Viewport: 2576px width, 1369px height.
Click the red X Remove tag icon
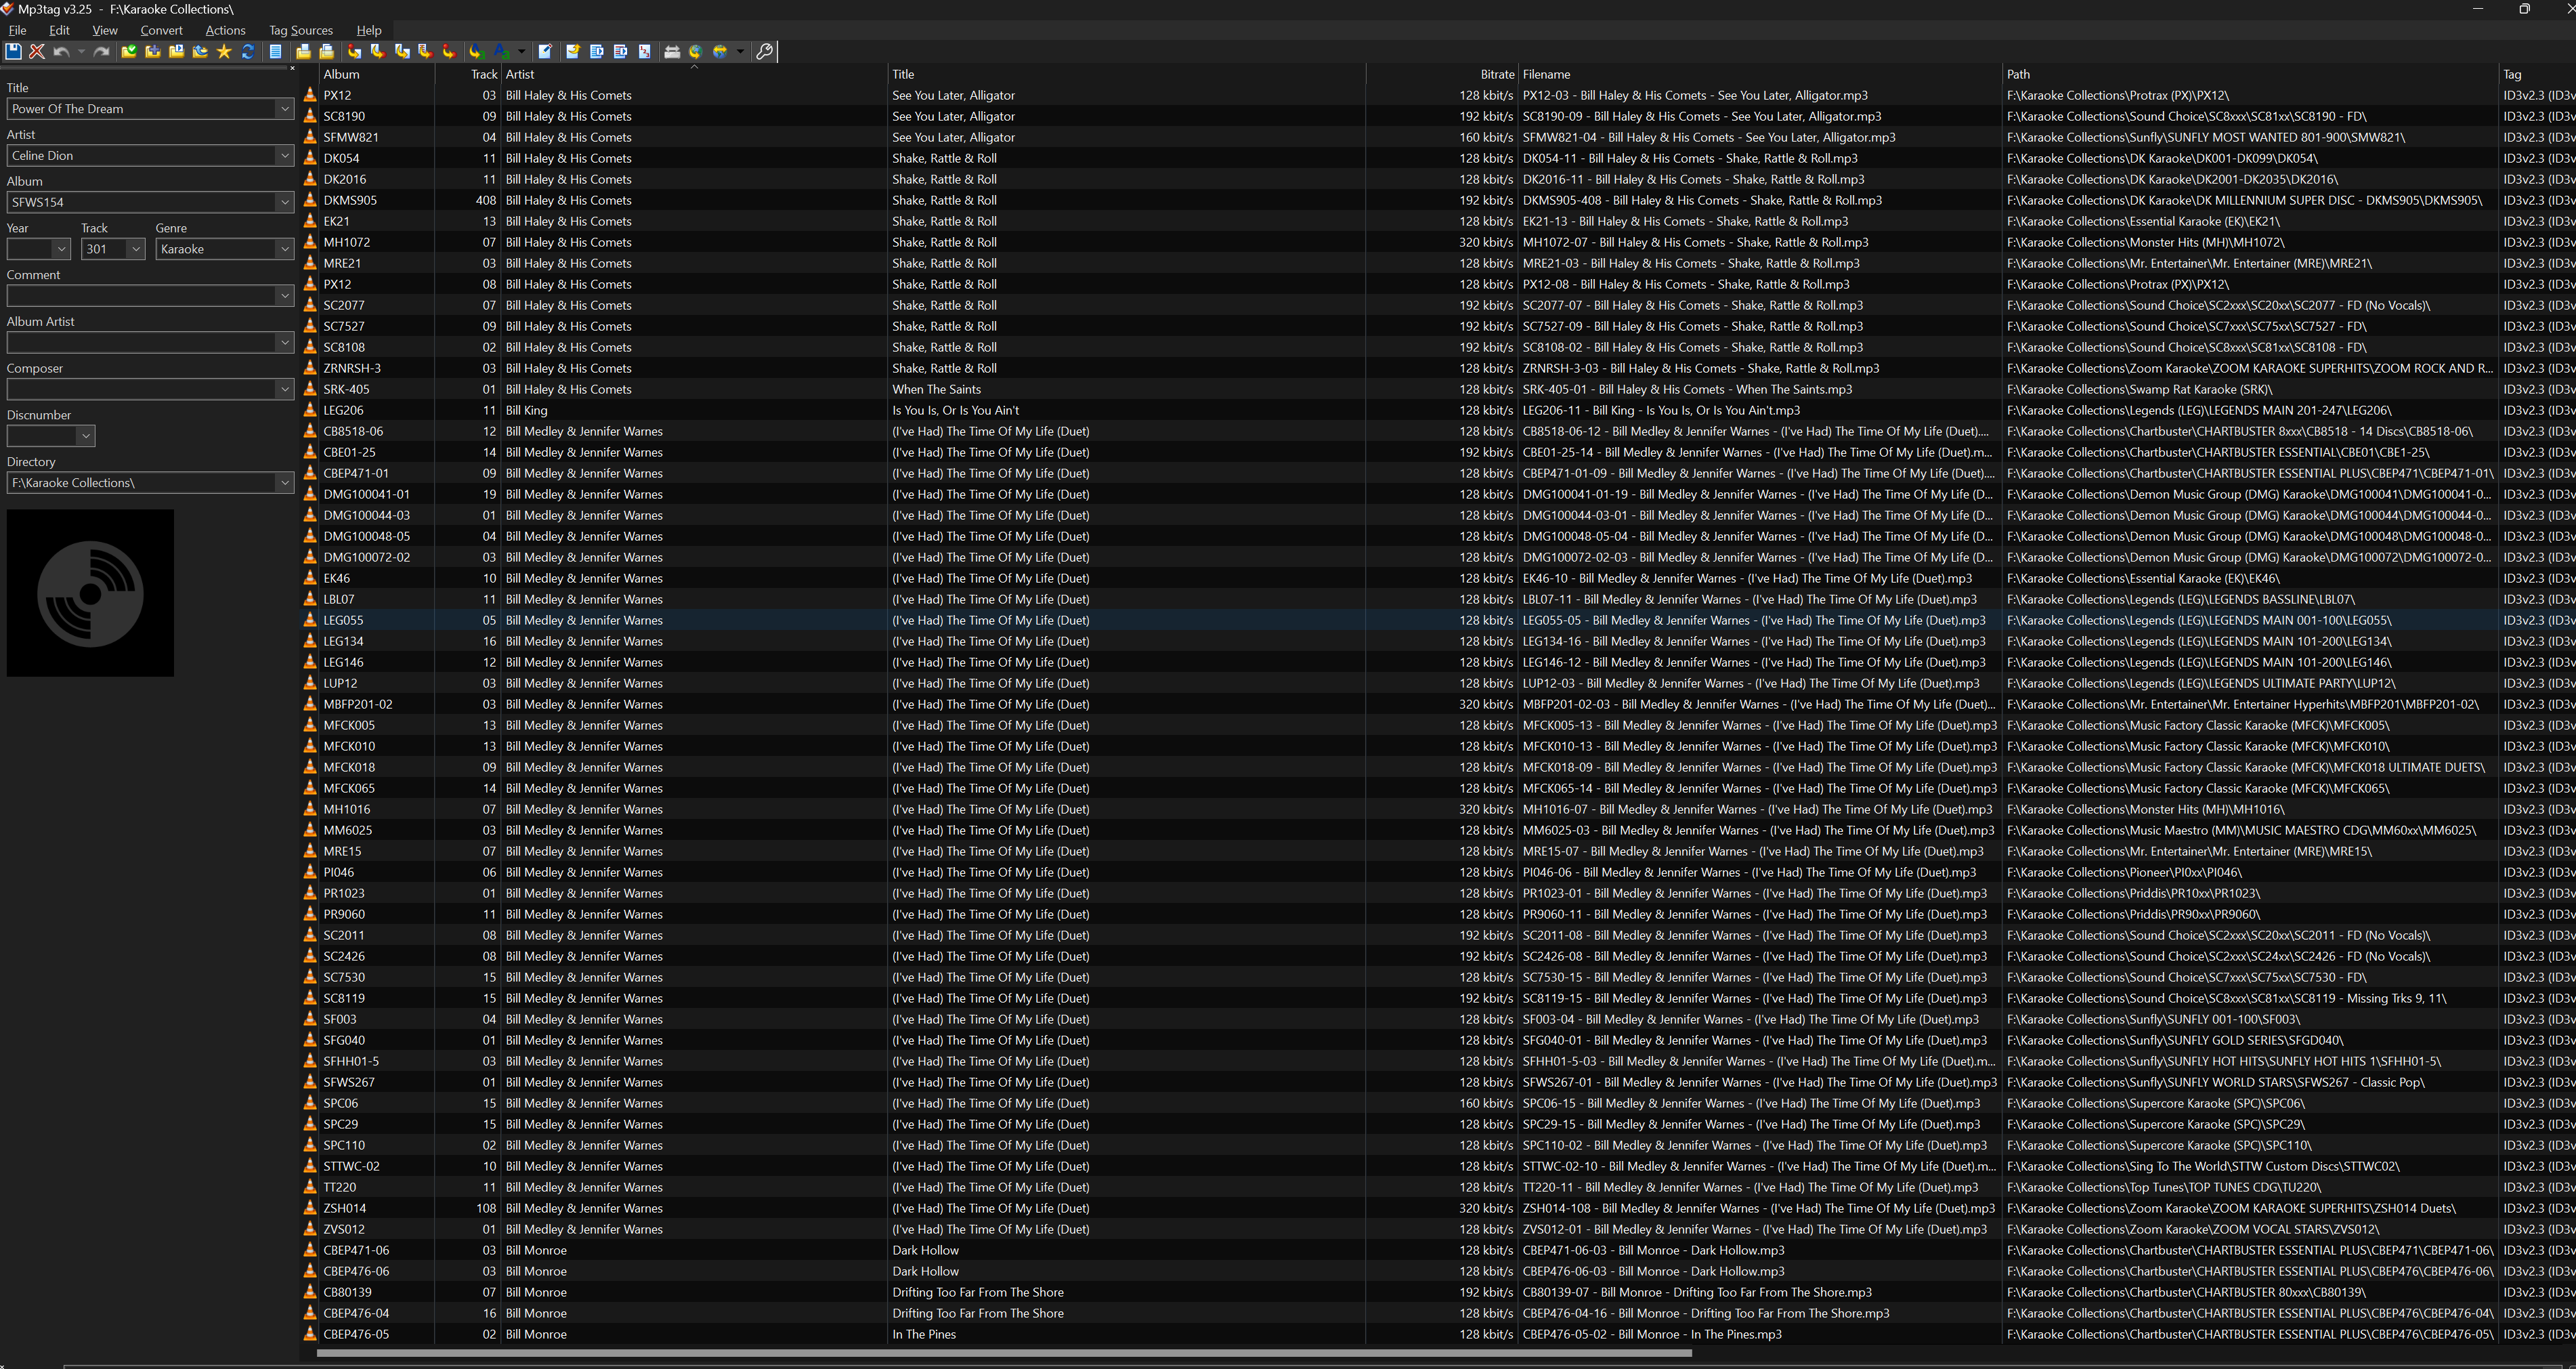pos(37,52)
